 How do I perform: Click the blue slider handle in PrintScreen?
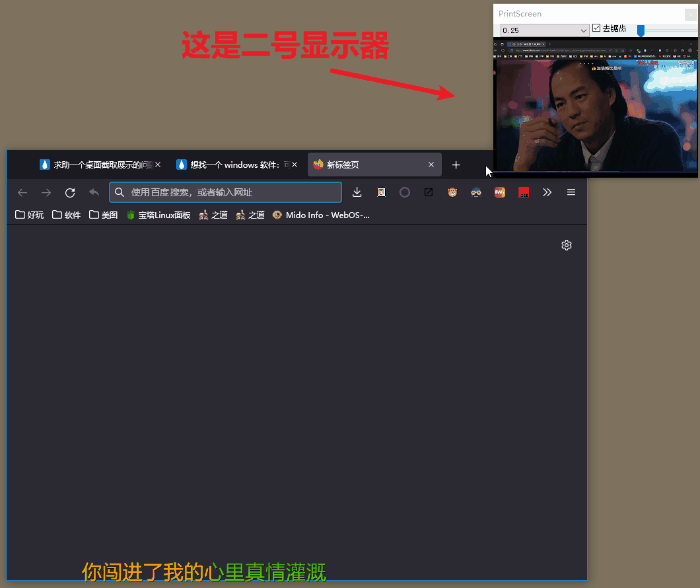(x=640, y=30)
